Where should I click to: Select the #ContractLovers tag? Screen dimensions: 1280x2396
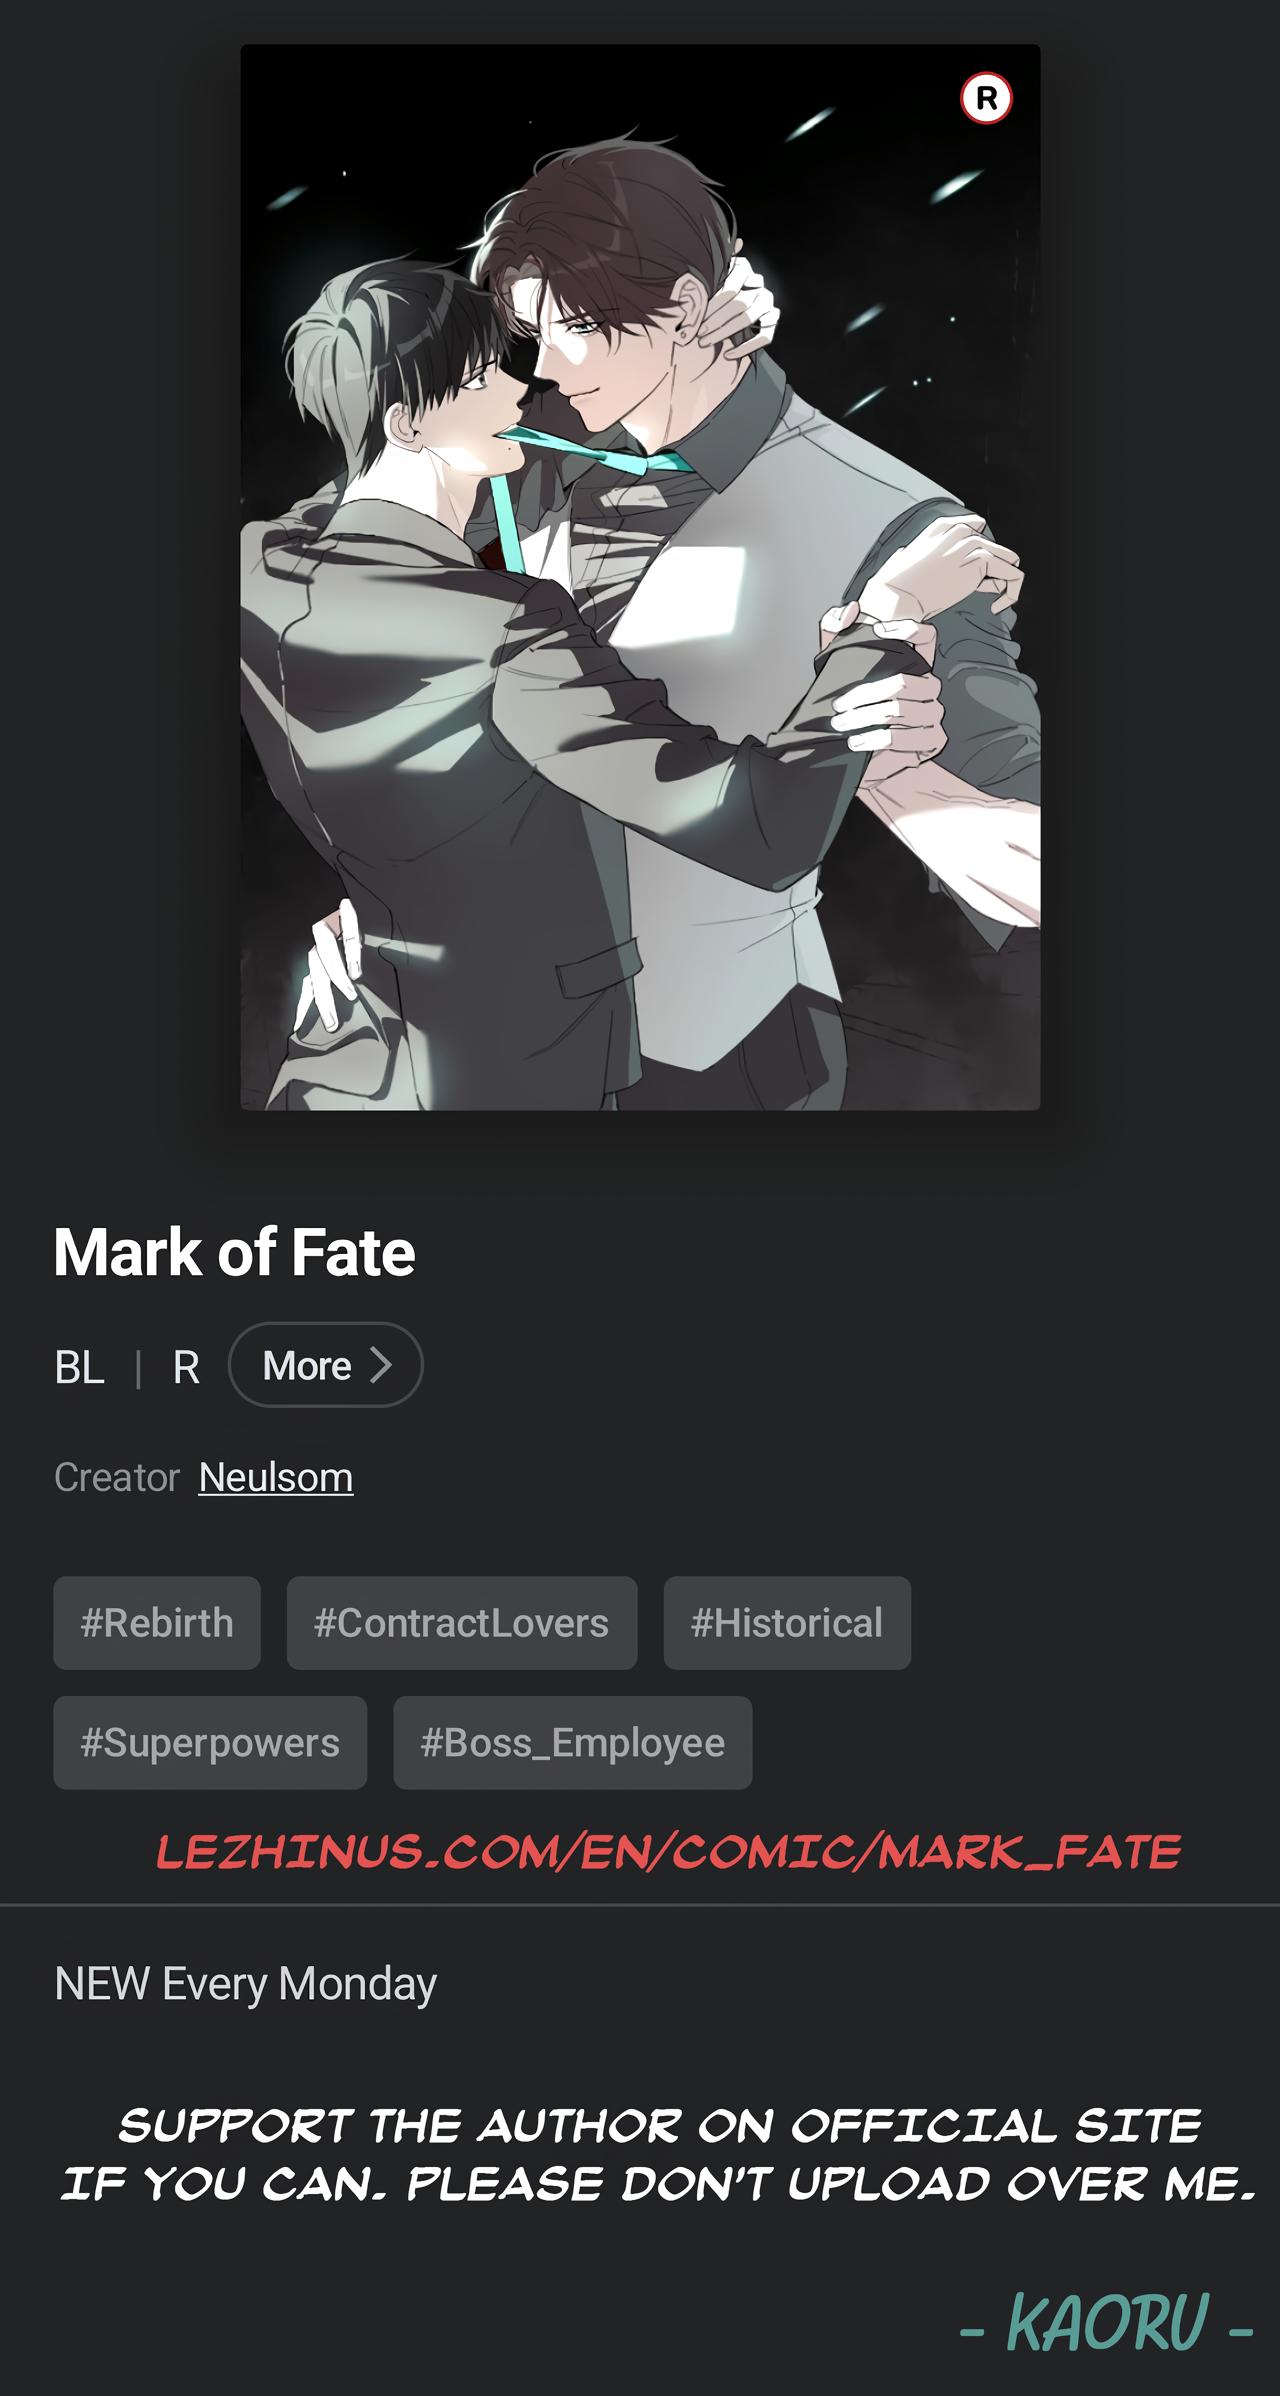click(x=462, y=1623)
